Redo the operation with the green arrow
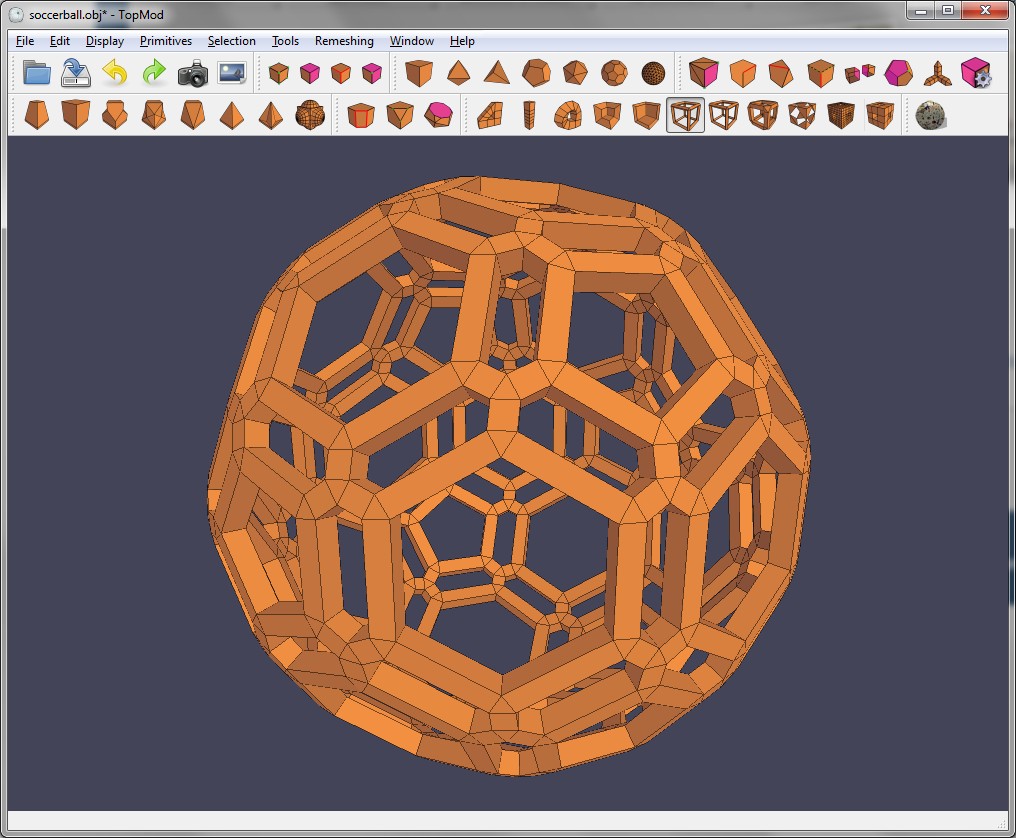This screenshot has width=1016, height=838. 154,73
